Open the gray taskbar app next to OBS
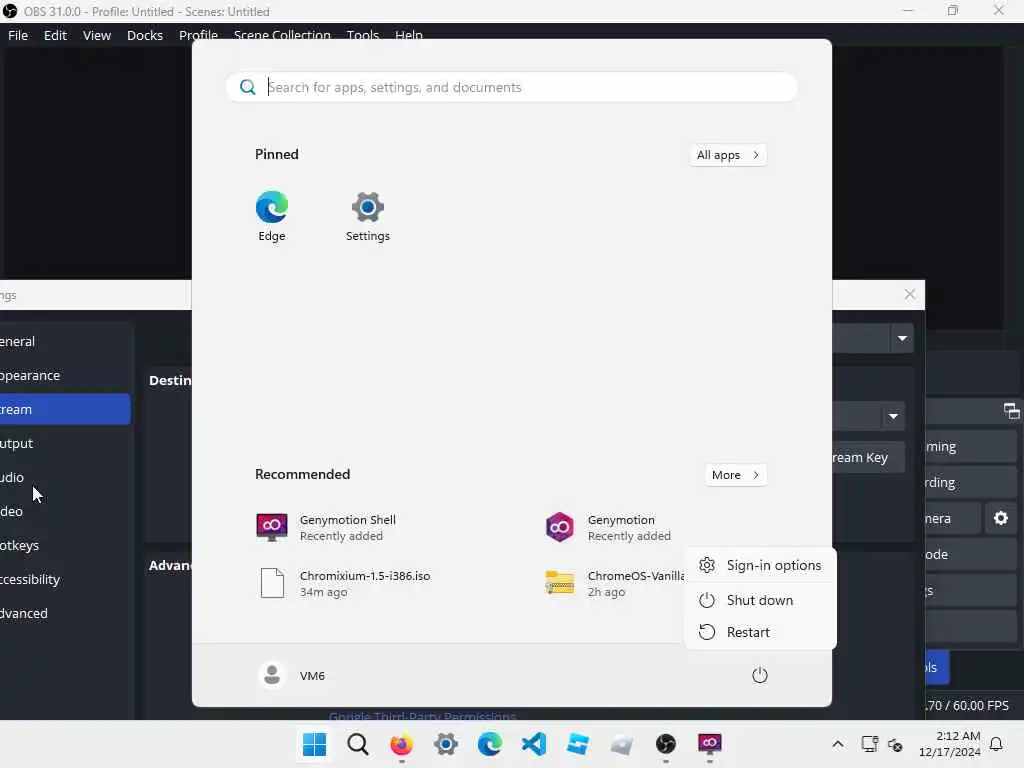Image resolution: width=1024 pixels, height=768 pixels. (x=622, y=744)
